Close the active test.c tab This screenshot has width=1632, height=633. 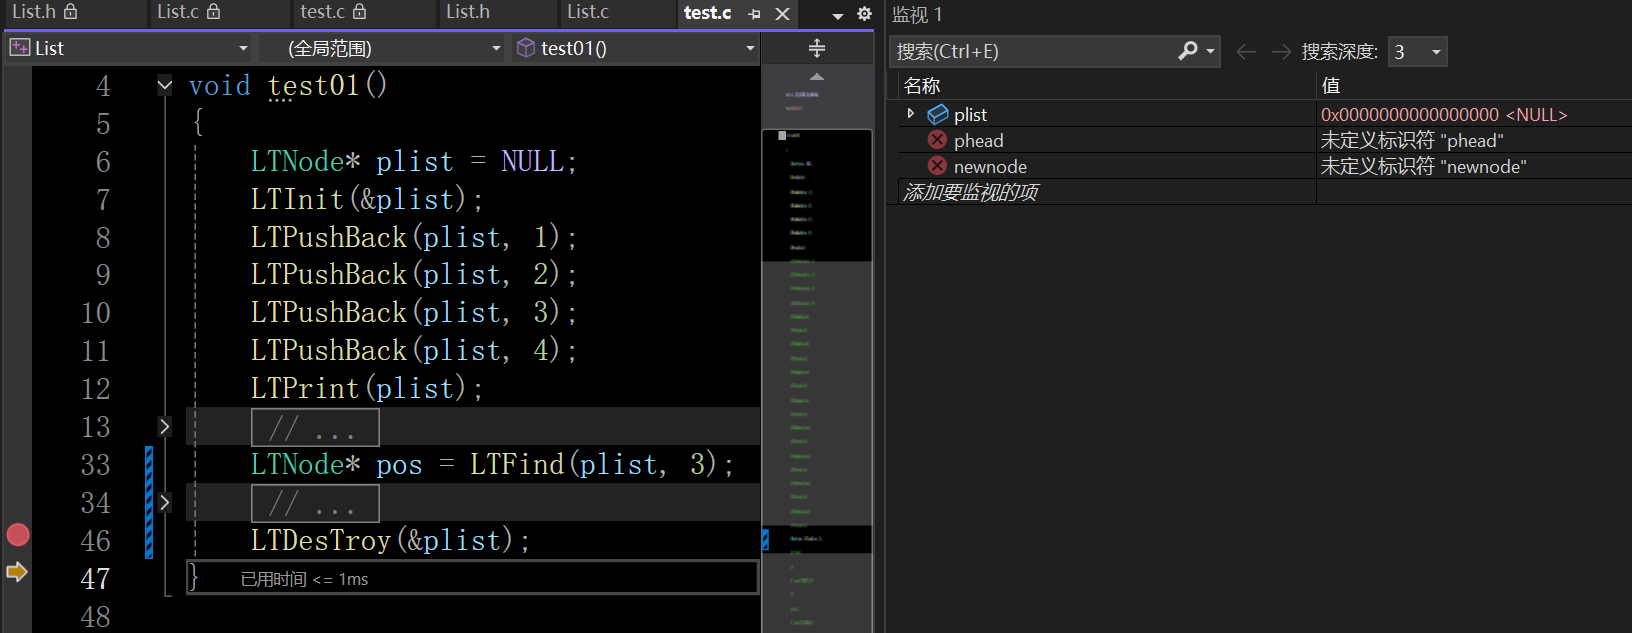[783, 14]
